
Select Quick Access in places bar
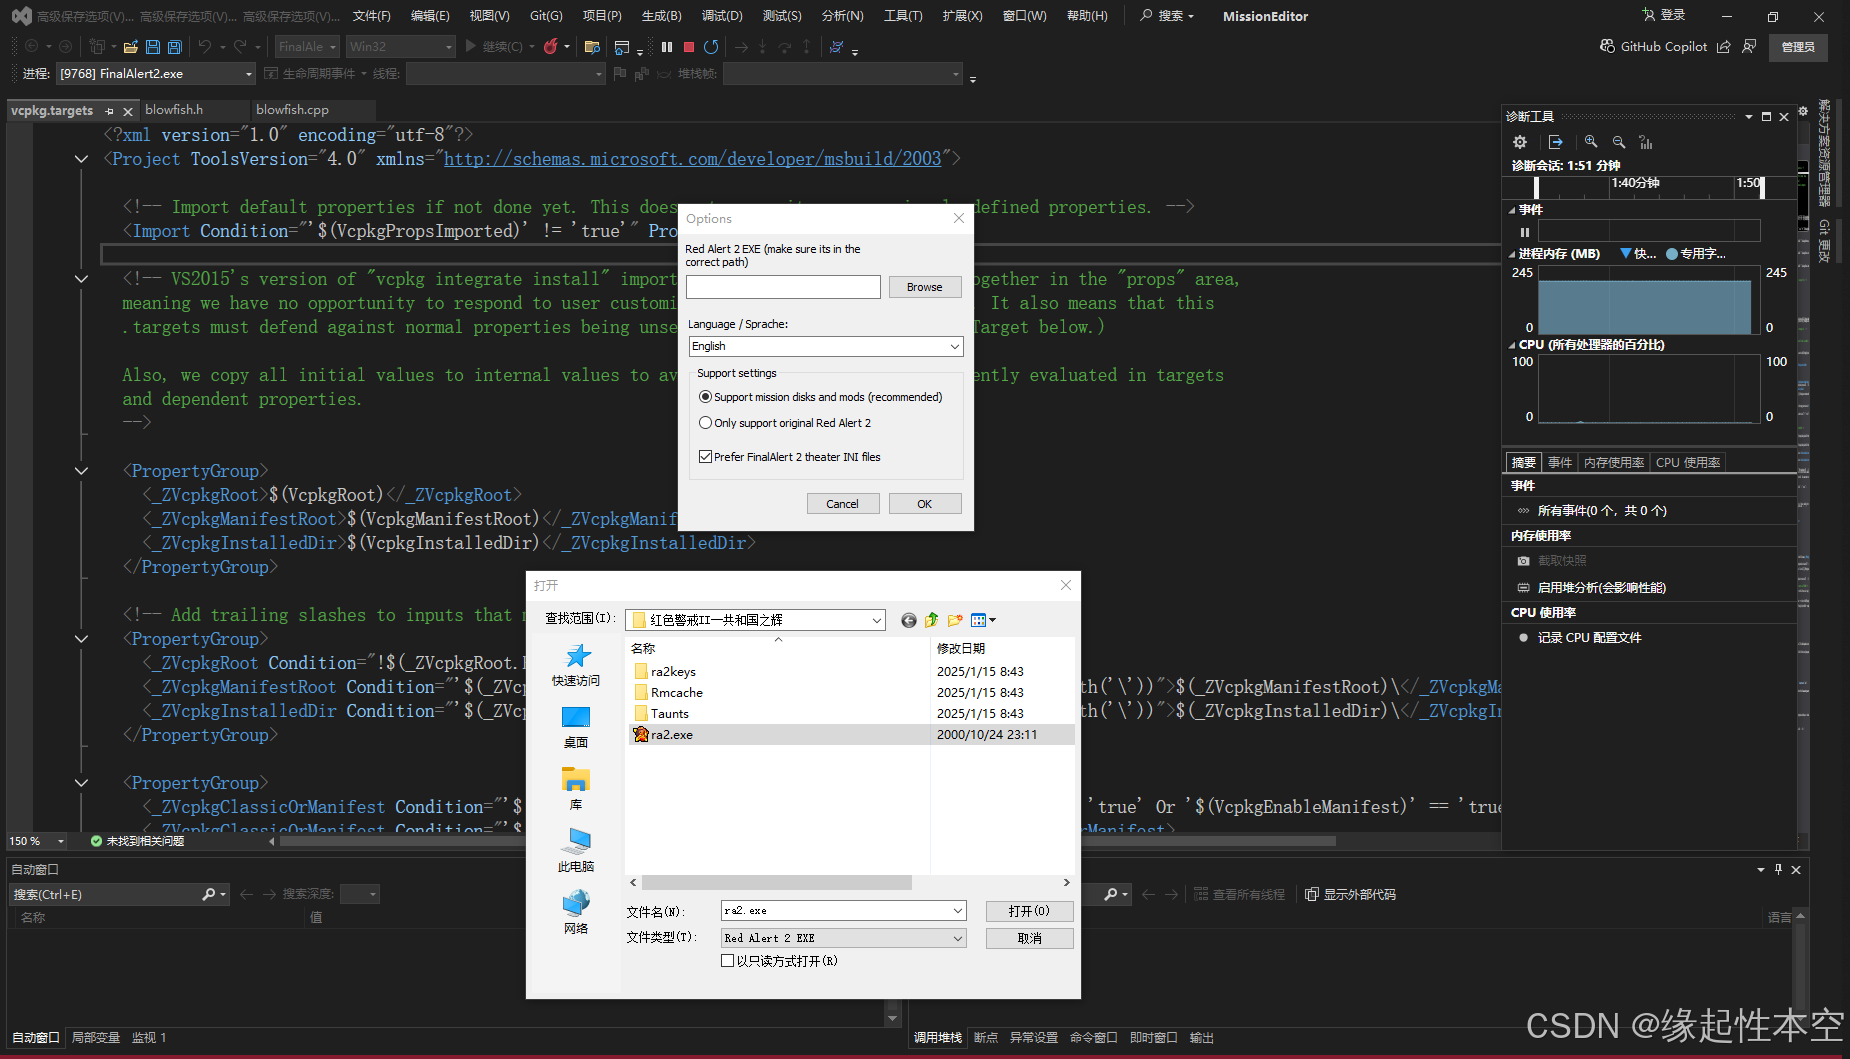point(576,665)
